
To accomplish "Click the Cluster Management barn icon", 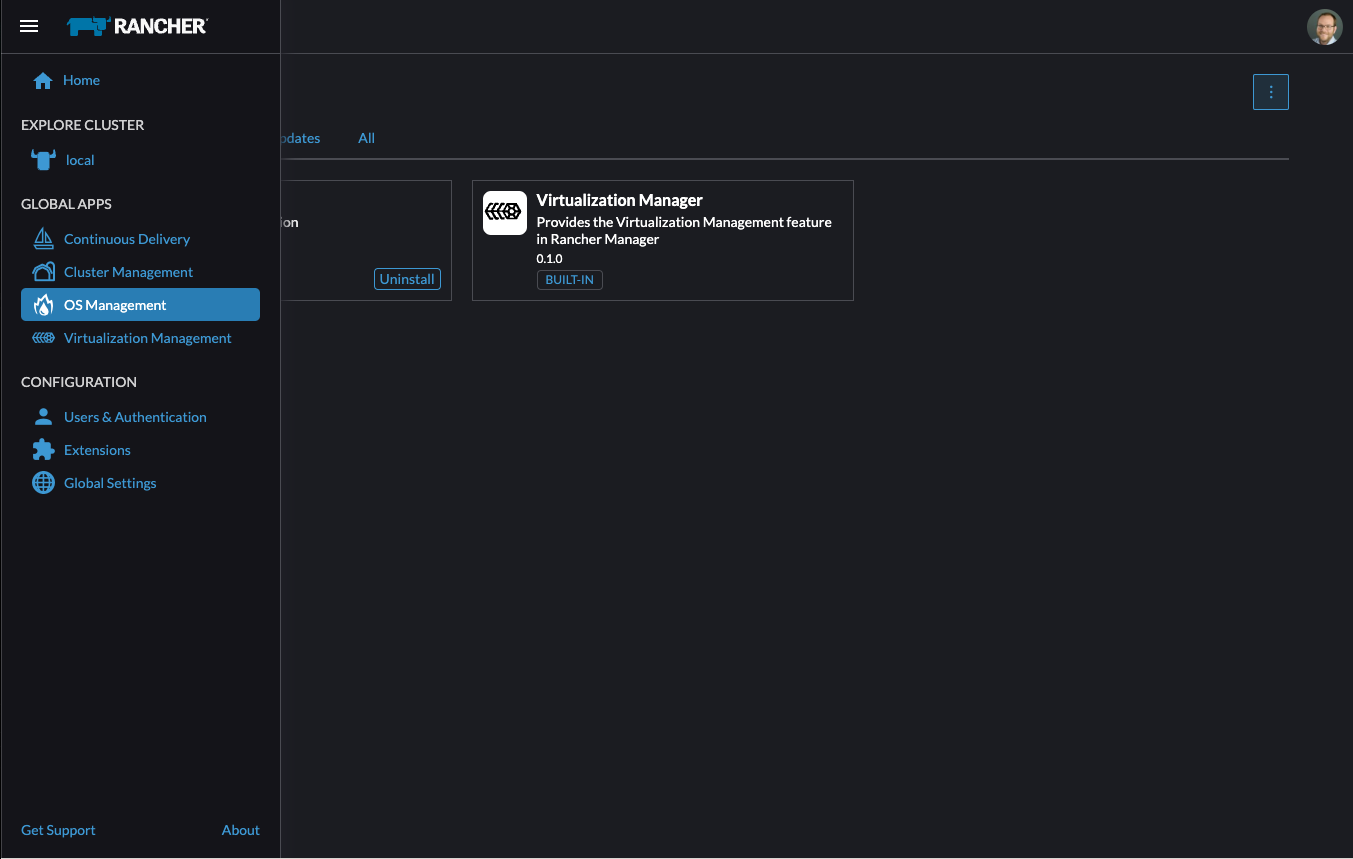I will coord(43,272).
